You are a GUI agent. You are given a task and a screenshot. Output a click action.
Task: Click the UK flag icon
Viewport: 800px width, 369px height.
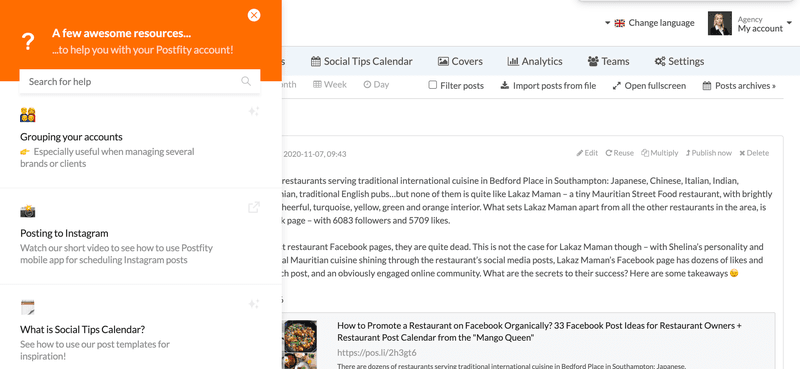(x=620, y=23)
